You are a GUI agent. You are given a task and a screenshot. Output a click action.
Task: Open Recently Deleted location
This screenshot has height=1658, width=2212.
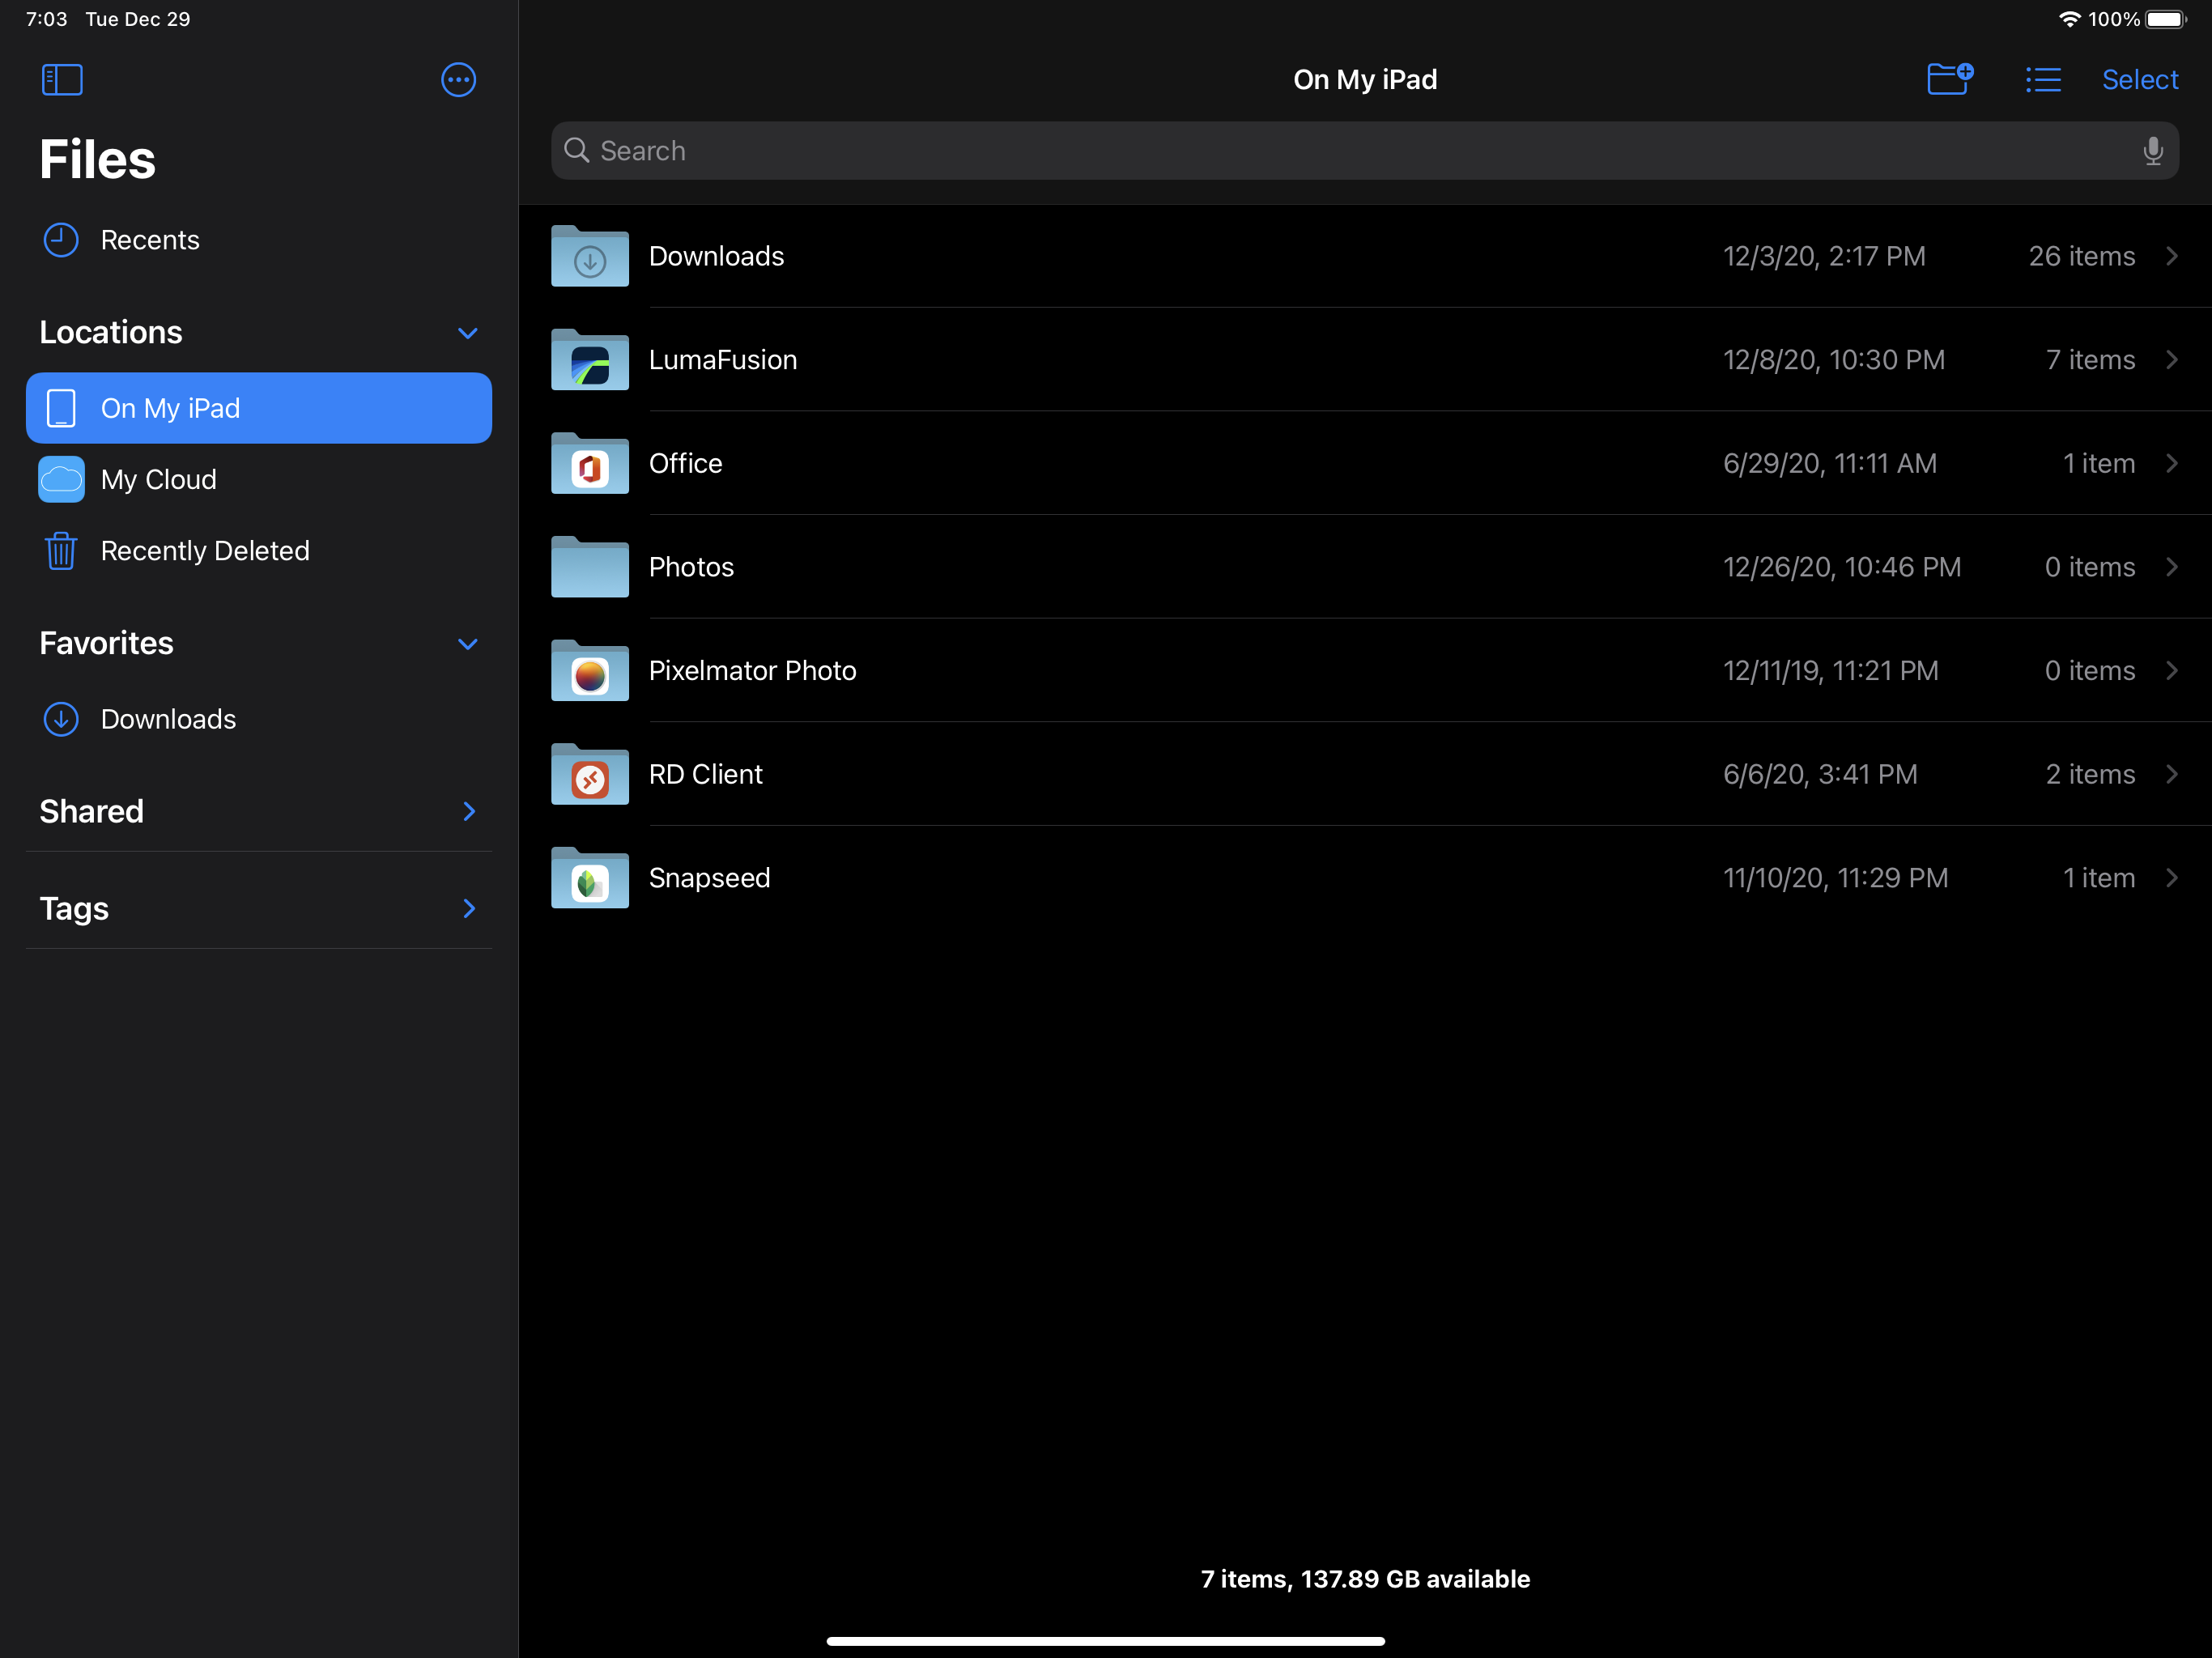[258, 551]
